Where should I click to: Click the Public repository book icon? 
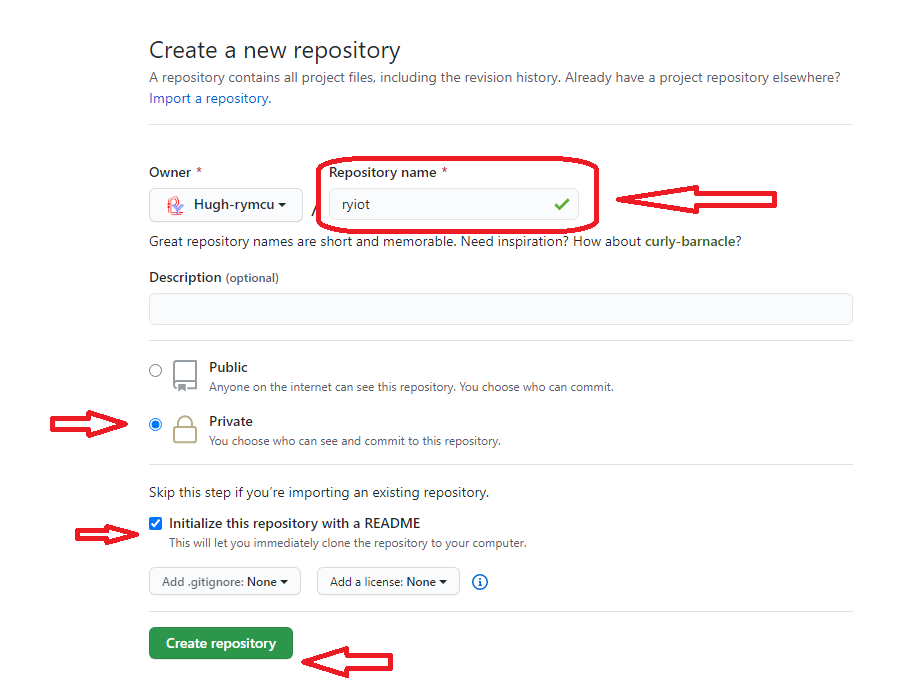[x=185, y=375]
